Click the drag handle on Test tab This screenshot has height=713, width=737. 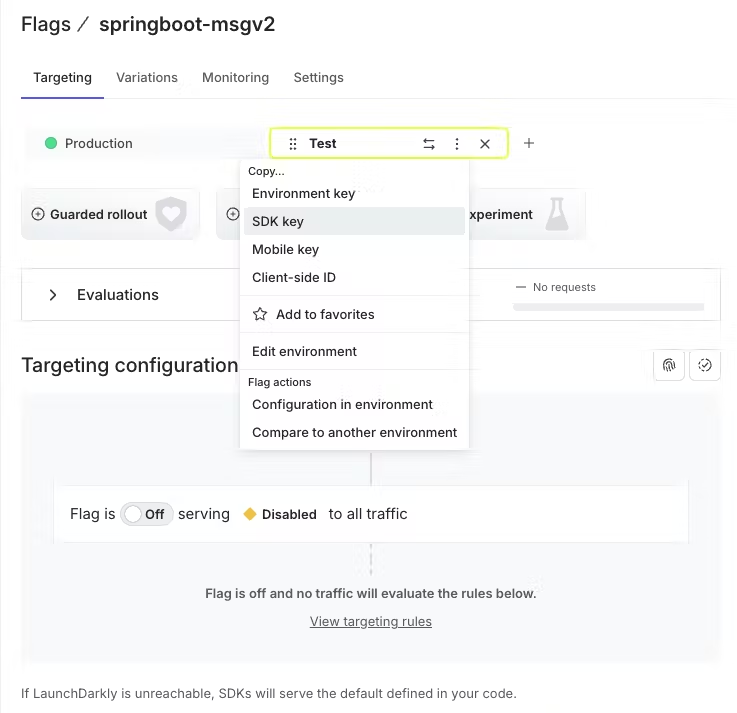pos(293,144)
